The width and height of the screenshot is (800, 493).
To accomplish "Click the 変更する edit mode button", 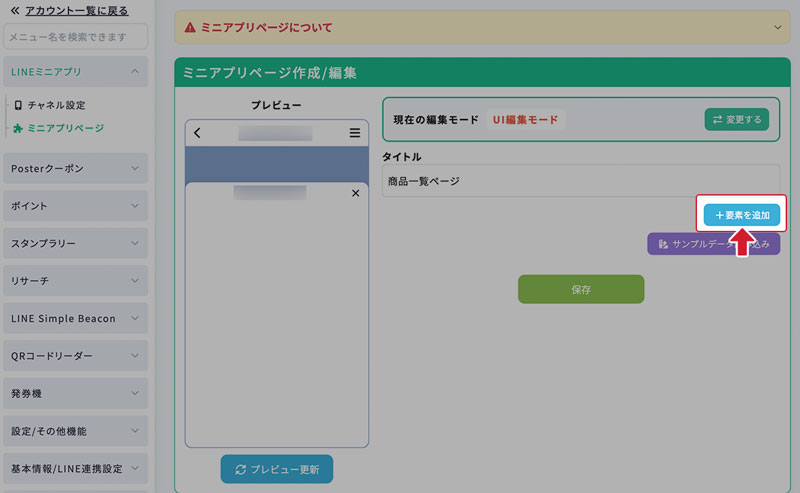I will click(736, 120).
